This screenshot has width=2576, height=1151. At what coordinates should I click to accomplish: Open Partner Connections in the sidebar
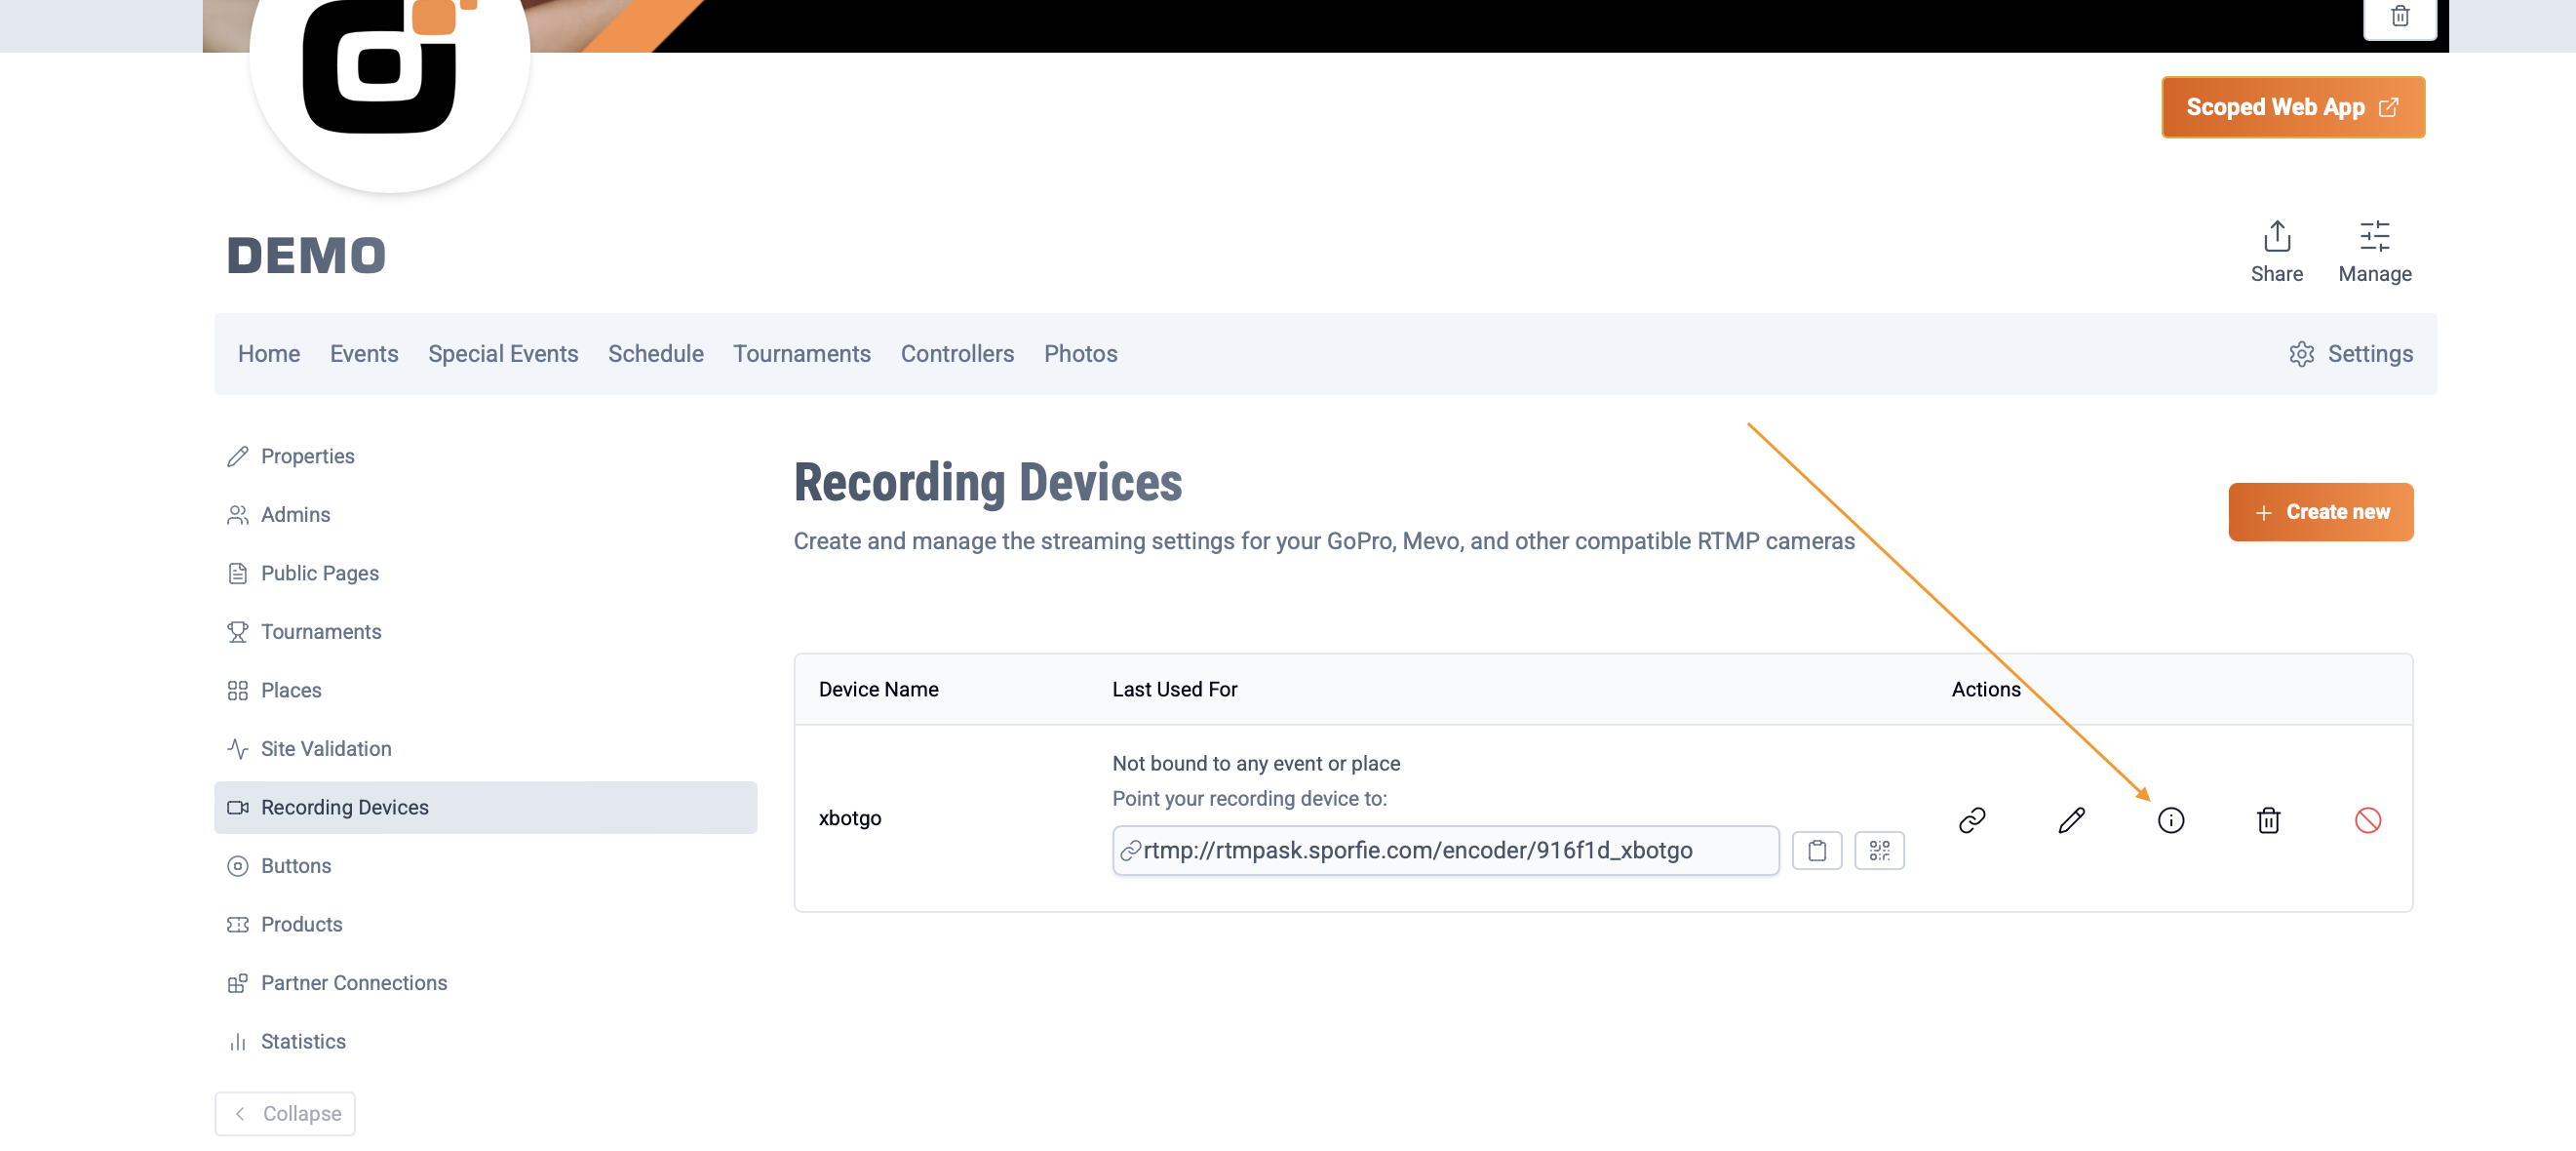pyautogui.click(x=353, y=982)
